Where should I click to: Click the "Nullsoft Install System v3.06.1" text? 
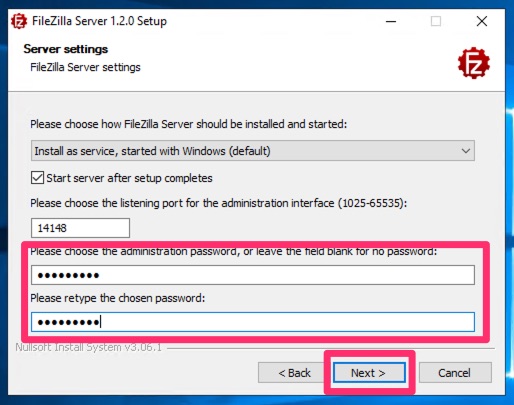tap(88, 347)
